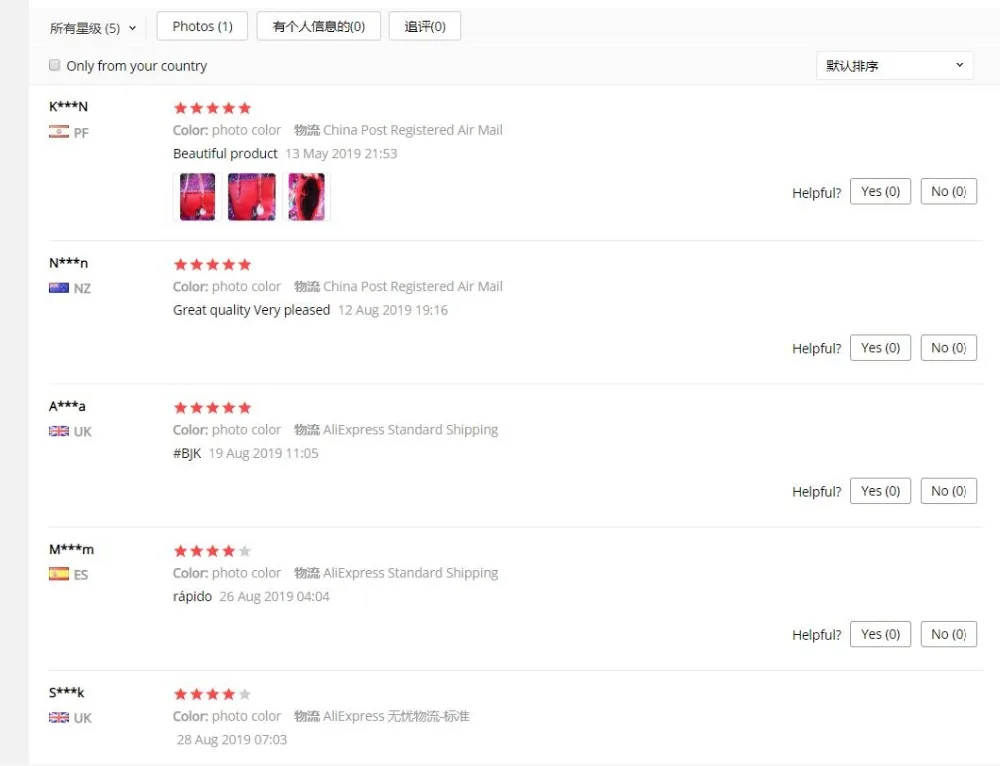
Task: Click reviewer name K***N
Action: (x=68, y=107)
